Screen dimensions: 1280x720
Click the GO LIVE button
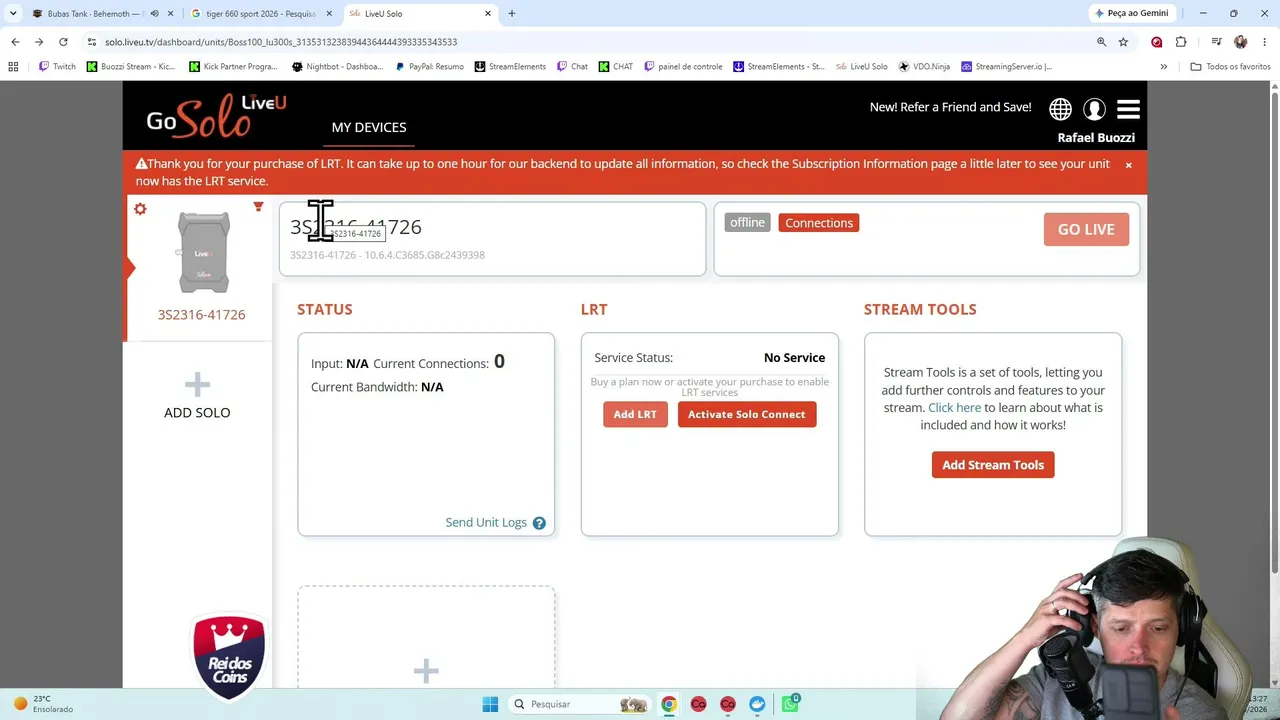(x=1086, y=230)
